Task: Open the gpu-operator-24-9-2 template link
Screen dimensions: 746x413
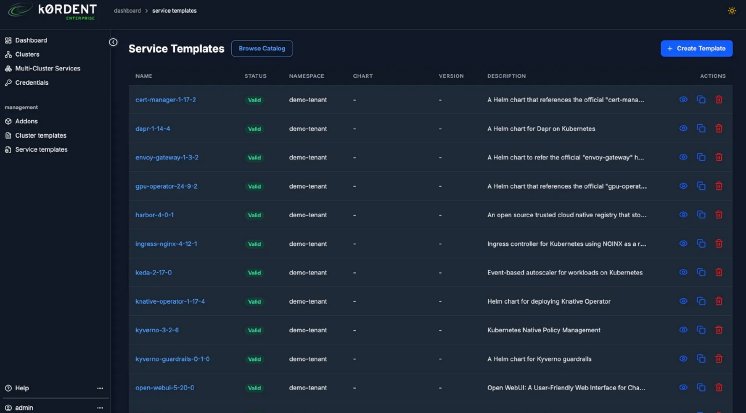Action: (x=167, y=187)
